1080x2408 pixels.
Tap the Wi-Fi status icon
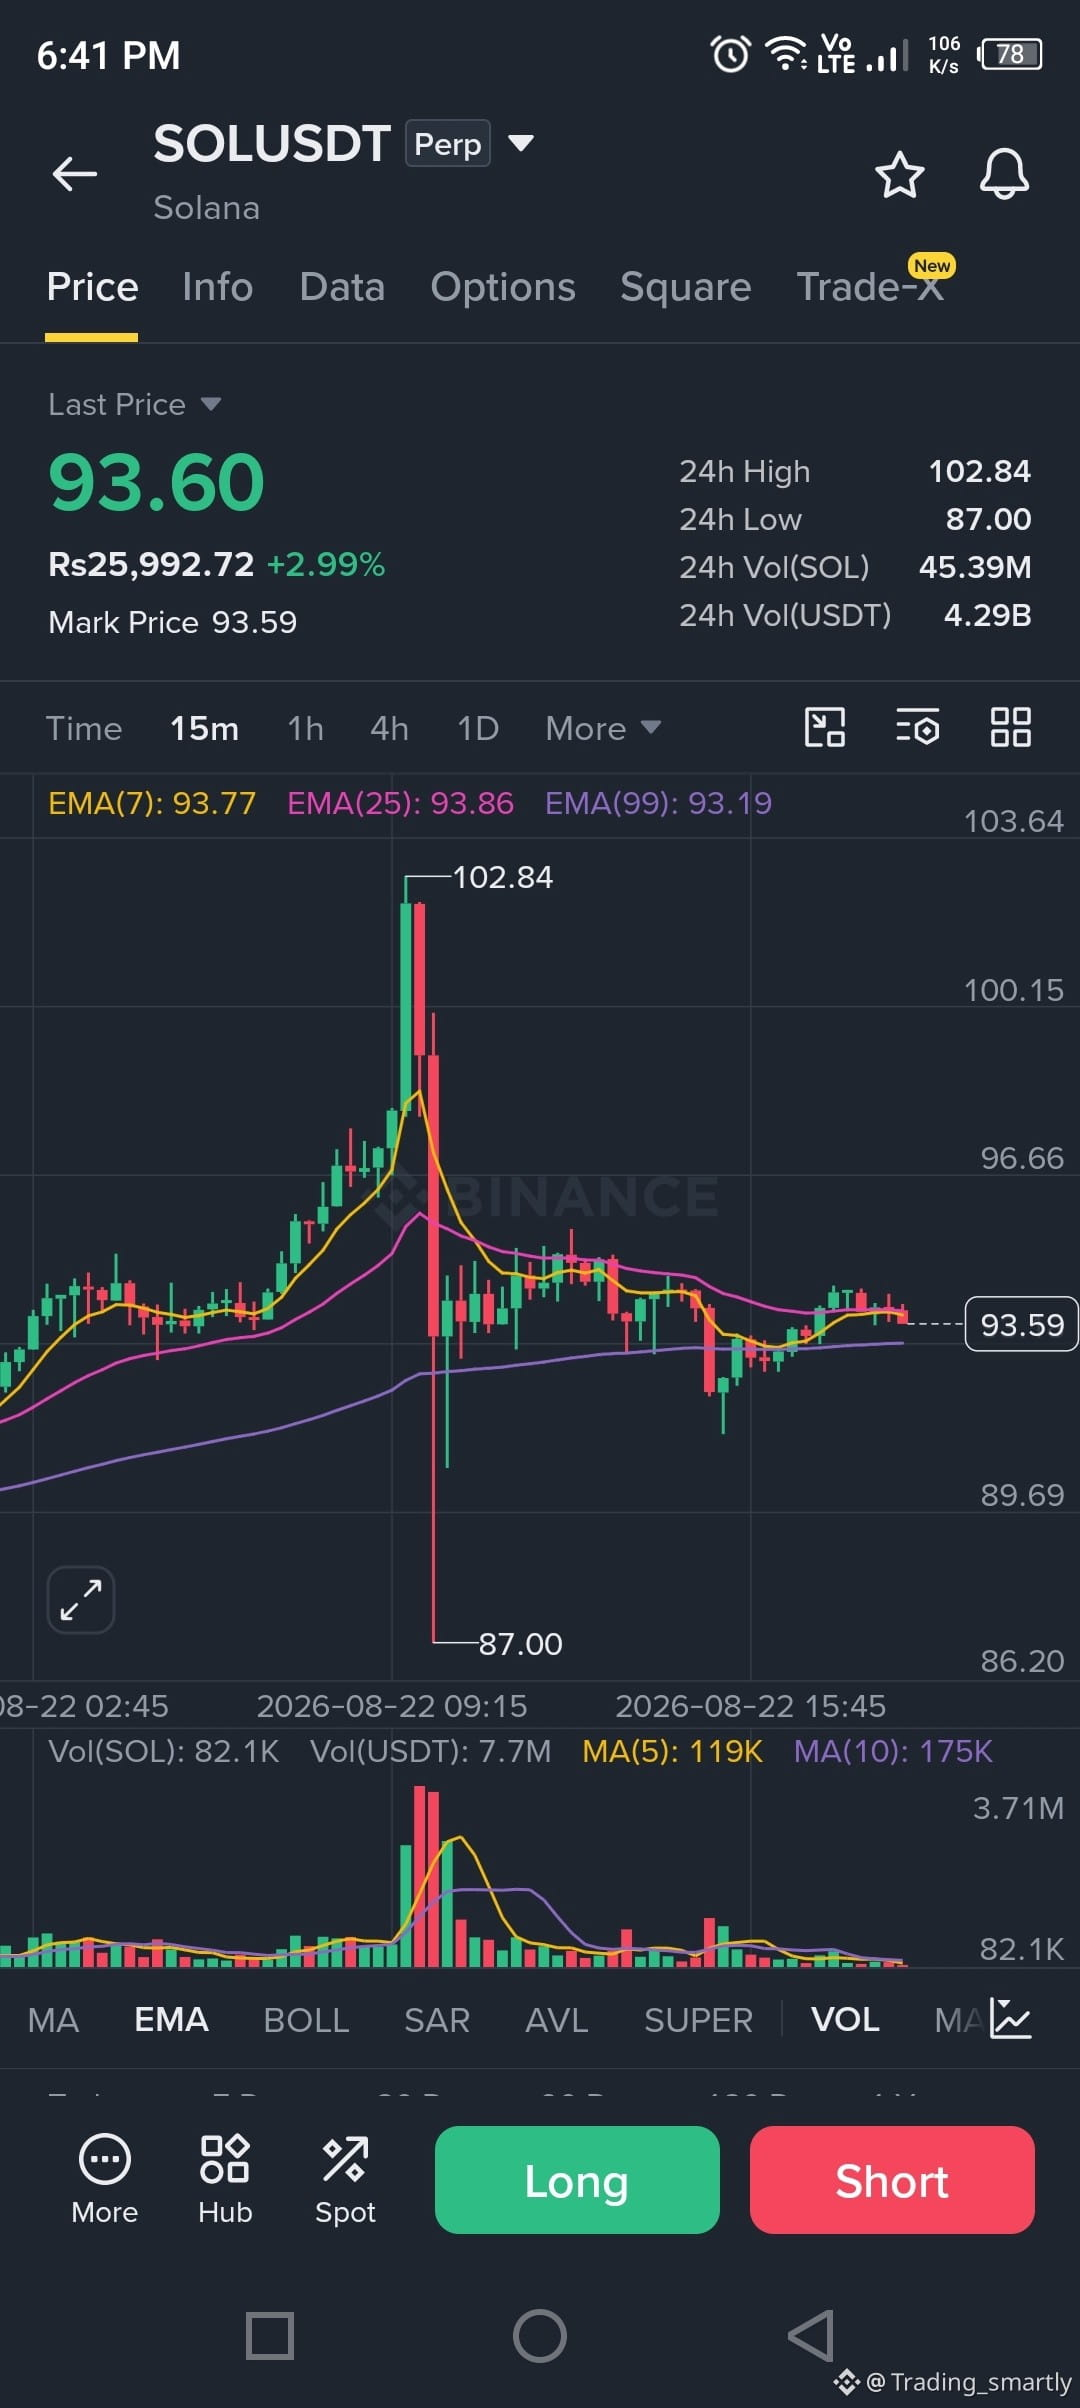787,53
